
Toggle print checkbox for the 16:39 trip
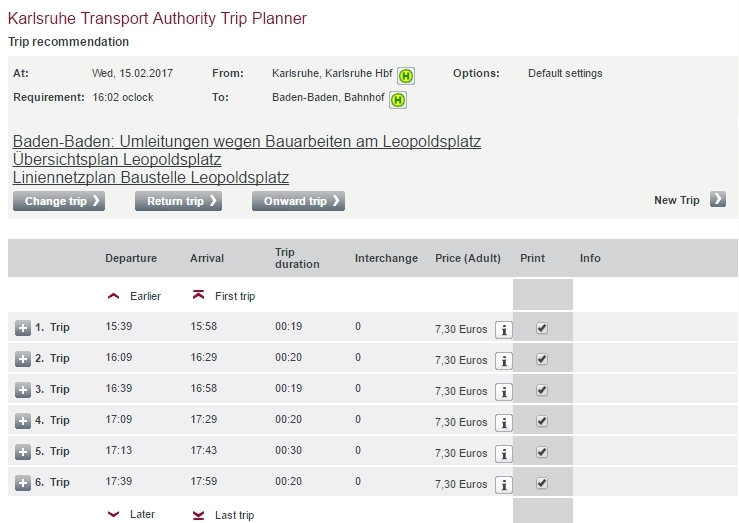pos(542,390)
